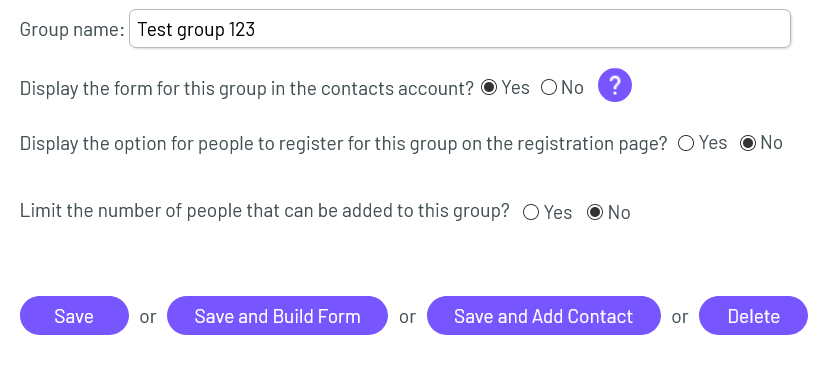This screenshot has width=831, height=368.
Task: Select Yes radio for displaying form in contacts account
Action: pyautogui.click(x=489, y=87)
